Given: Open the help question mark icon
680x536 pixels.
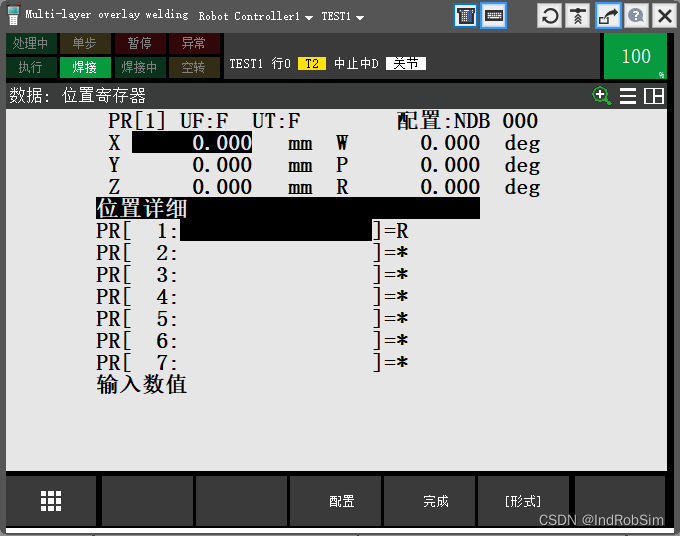Looking at the screenshot, I should pyautogui.click(x=635, y=16).
